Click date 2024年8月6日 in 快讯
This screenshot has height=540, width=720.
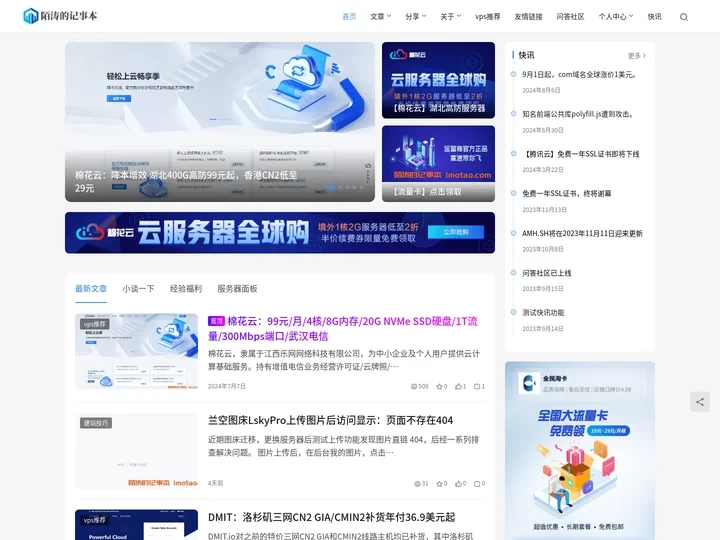click(x=541, y=90)
